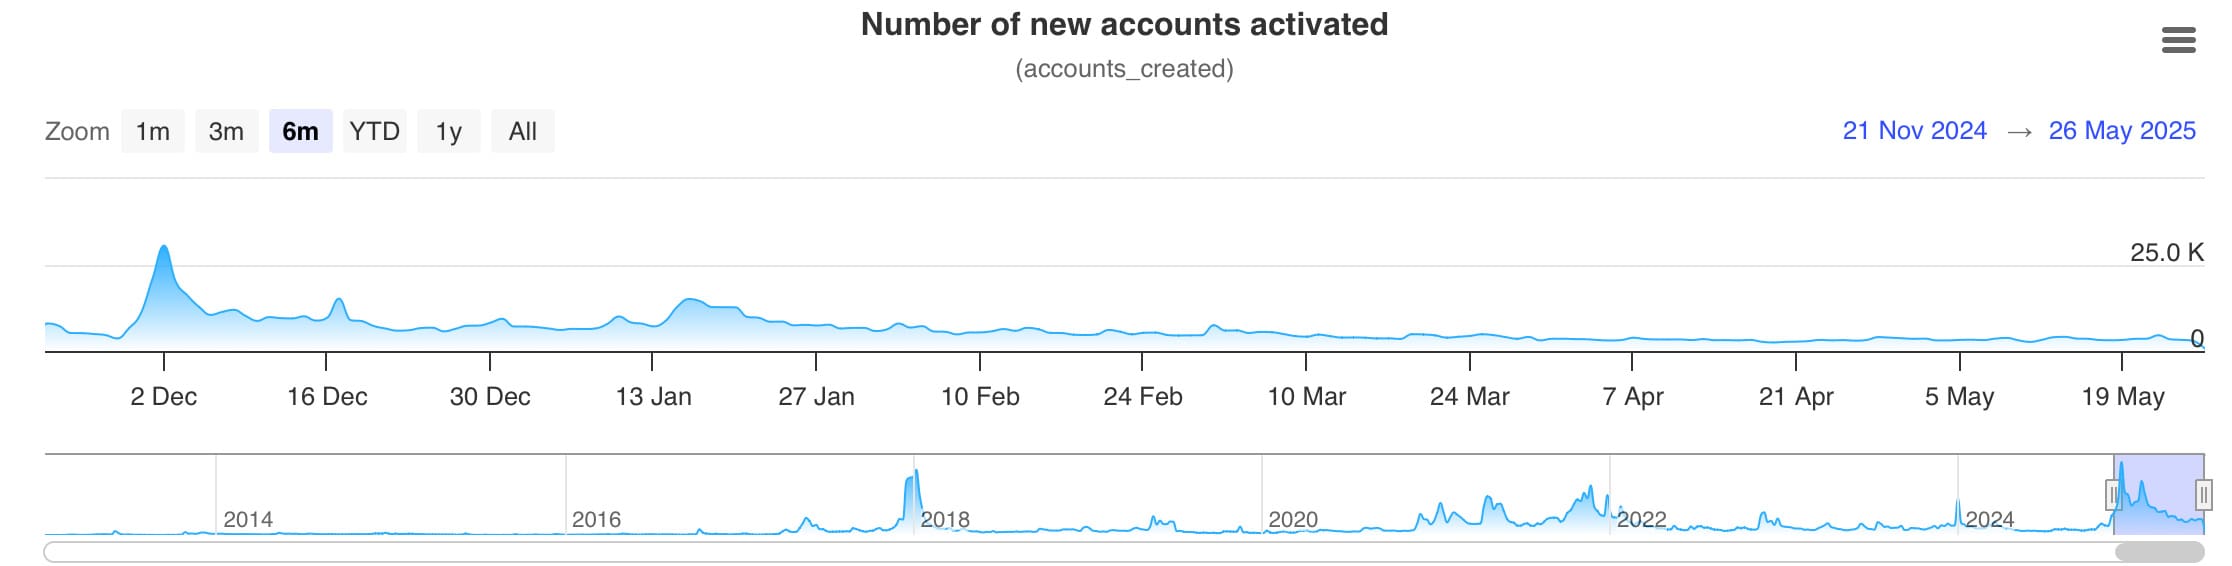The height and width of the screenshot is (566, 2232).
Task: Open the chart context hamburger menu
Action: (x=2178, y=40)
